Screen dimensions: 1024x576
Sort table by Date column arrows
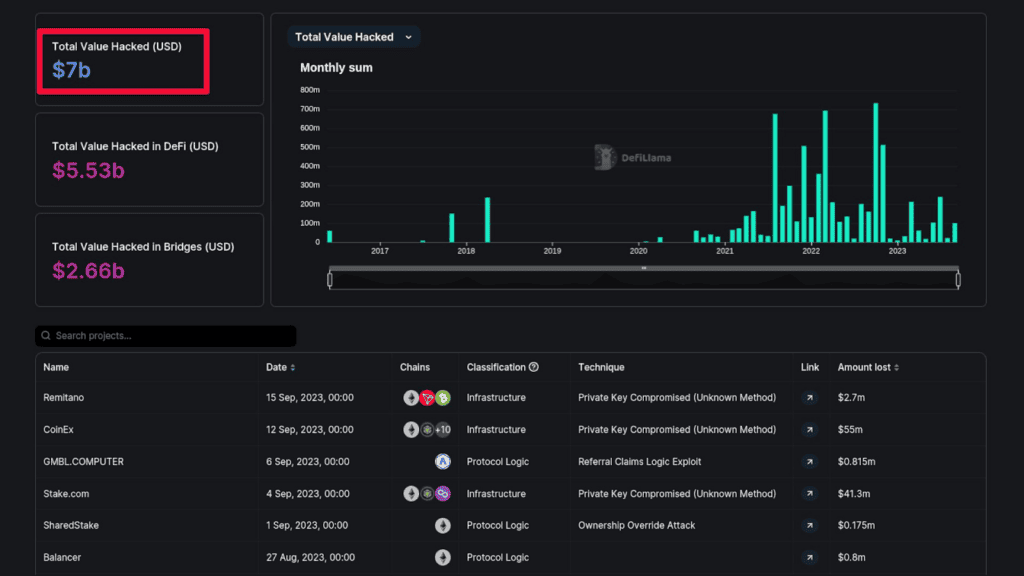[x=293, y=368]
